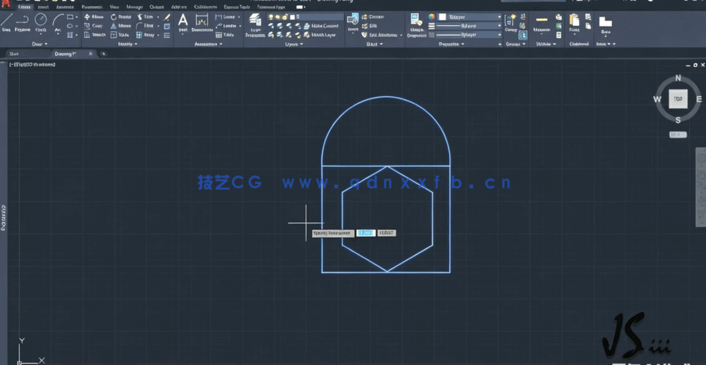Activate the Scale tool
The image size is (706, 365).
point(120,35)
